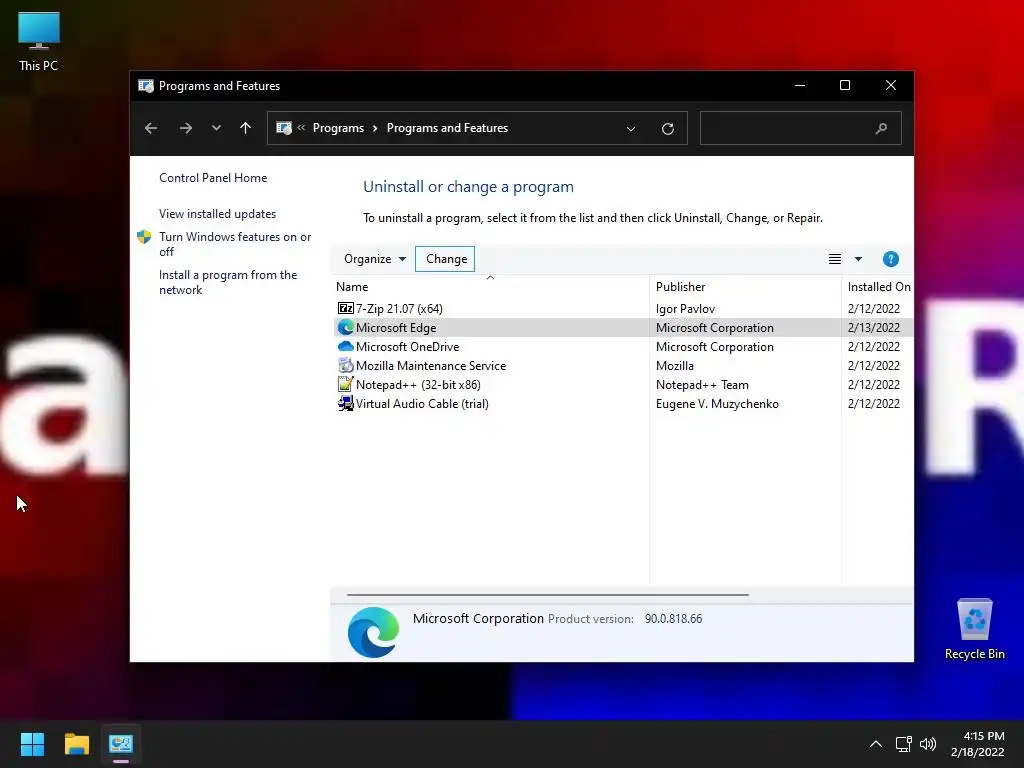Go up one level arrow
1024x768 pixels.
click(246, 128)
